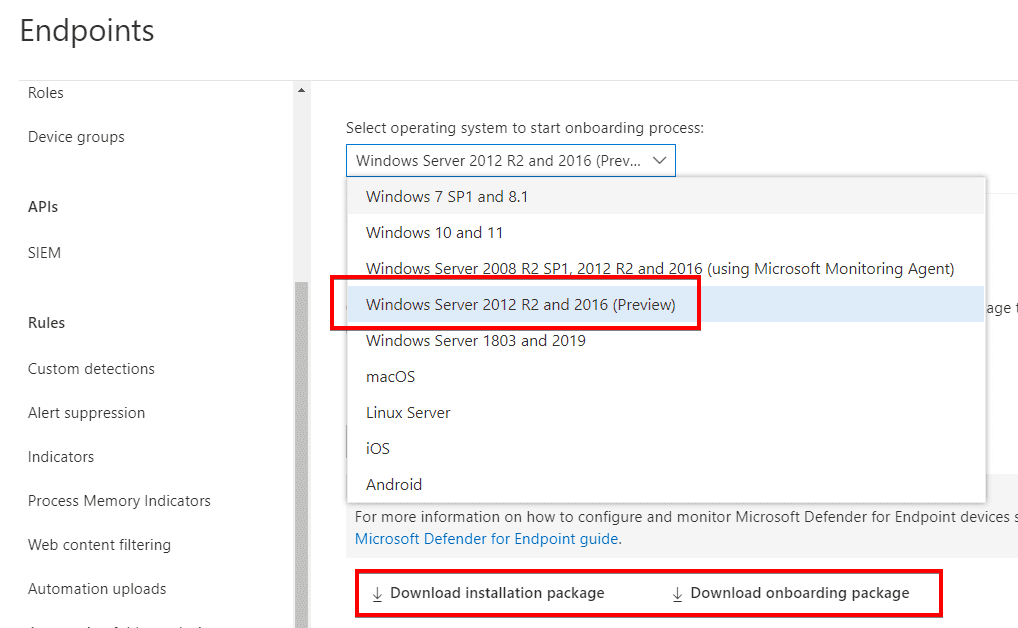Click the APIs section heading
This screenshot has width=1018, height=628.
pos(43,207)
